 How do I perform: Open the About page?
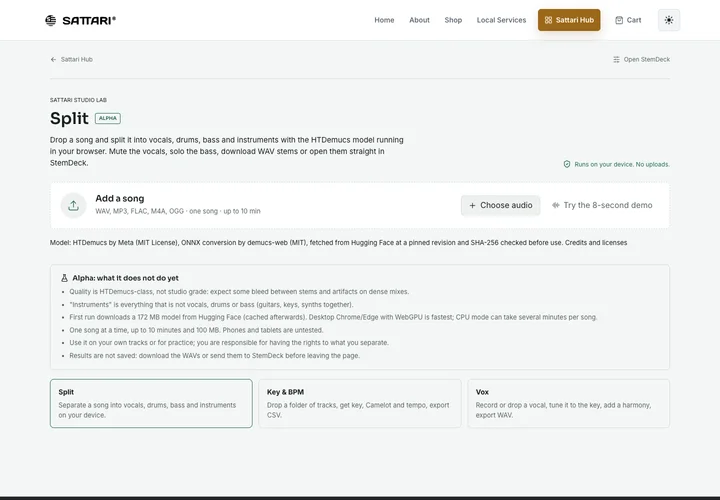click(x=419, y=20)
